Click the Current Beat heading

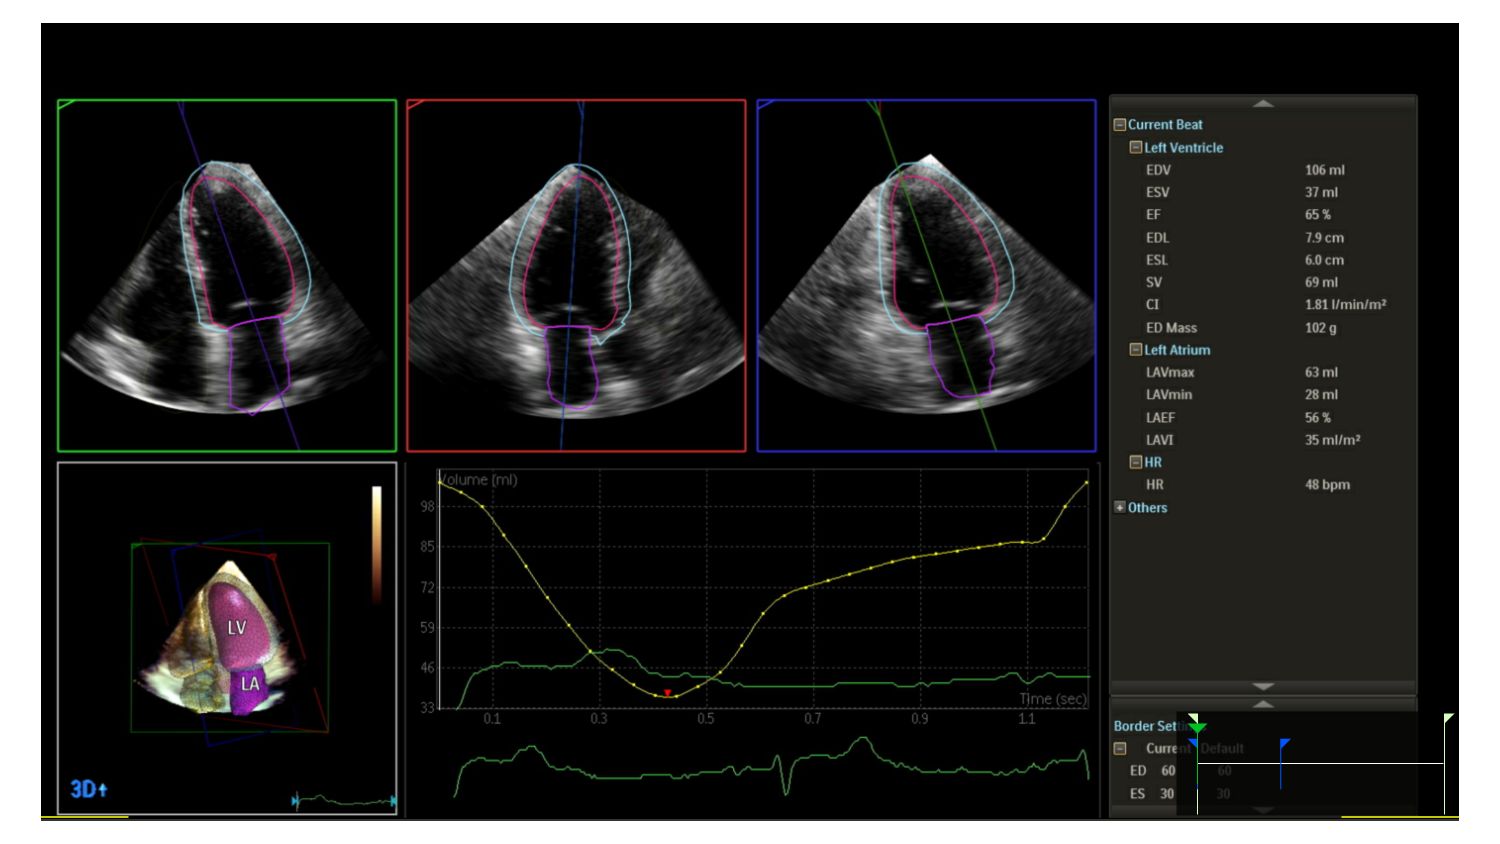(1165, 125)
